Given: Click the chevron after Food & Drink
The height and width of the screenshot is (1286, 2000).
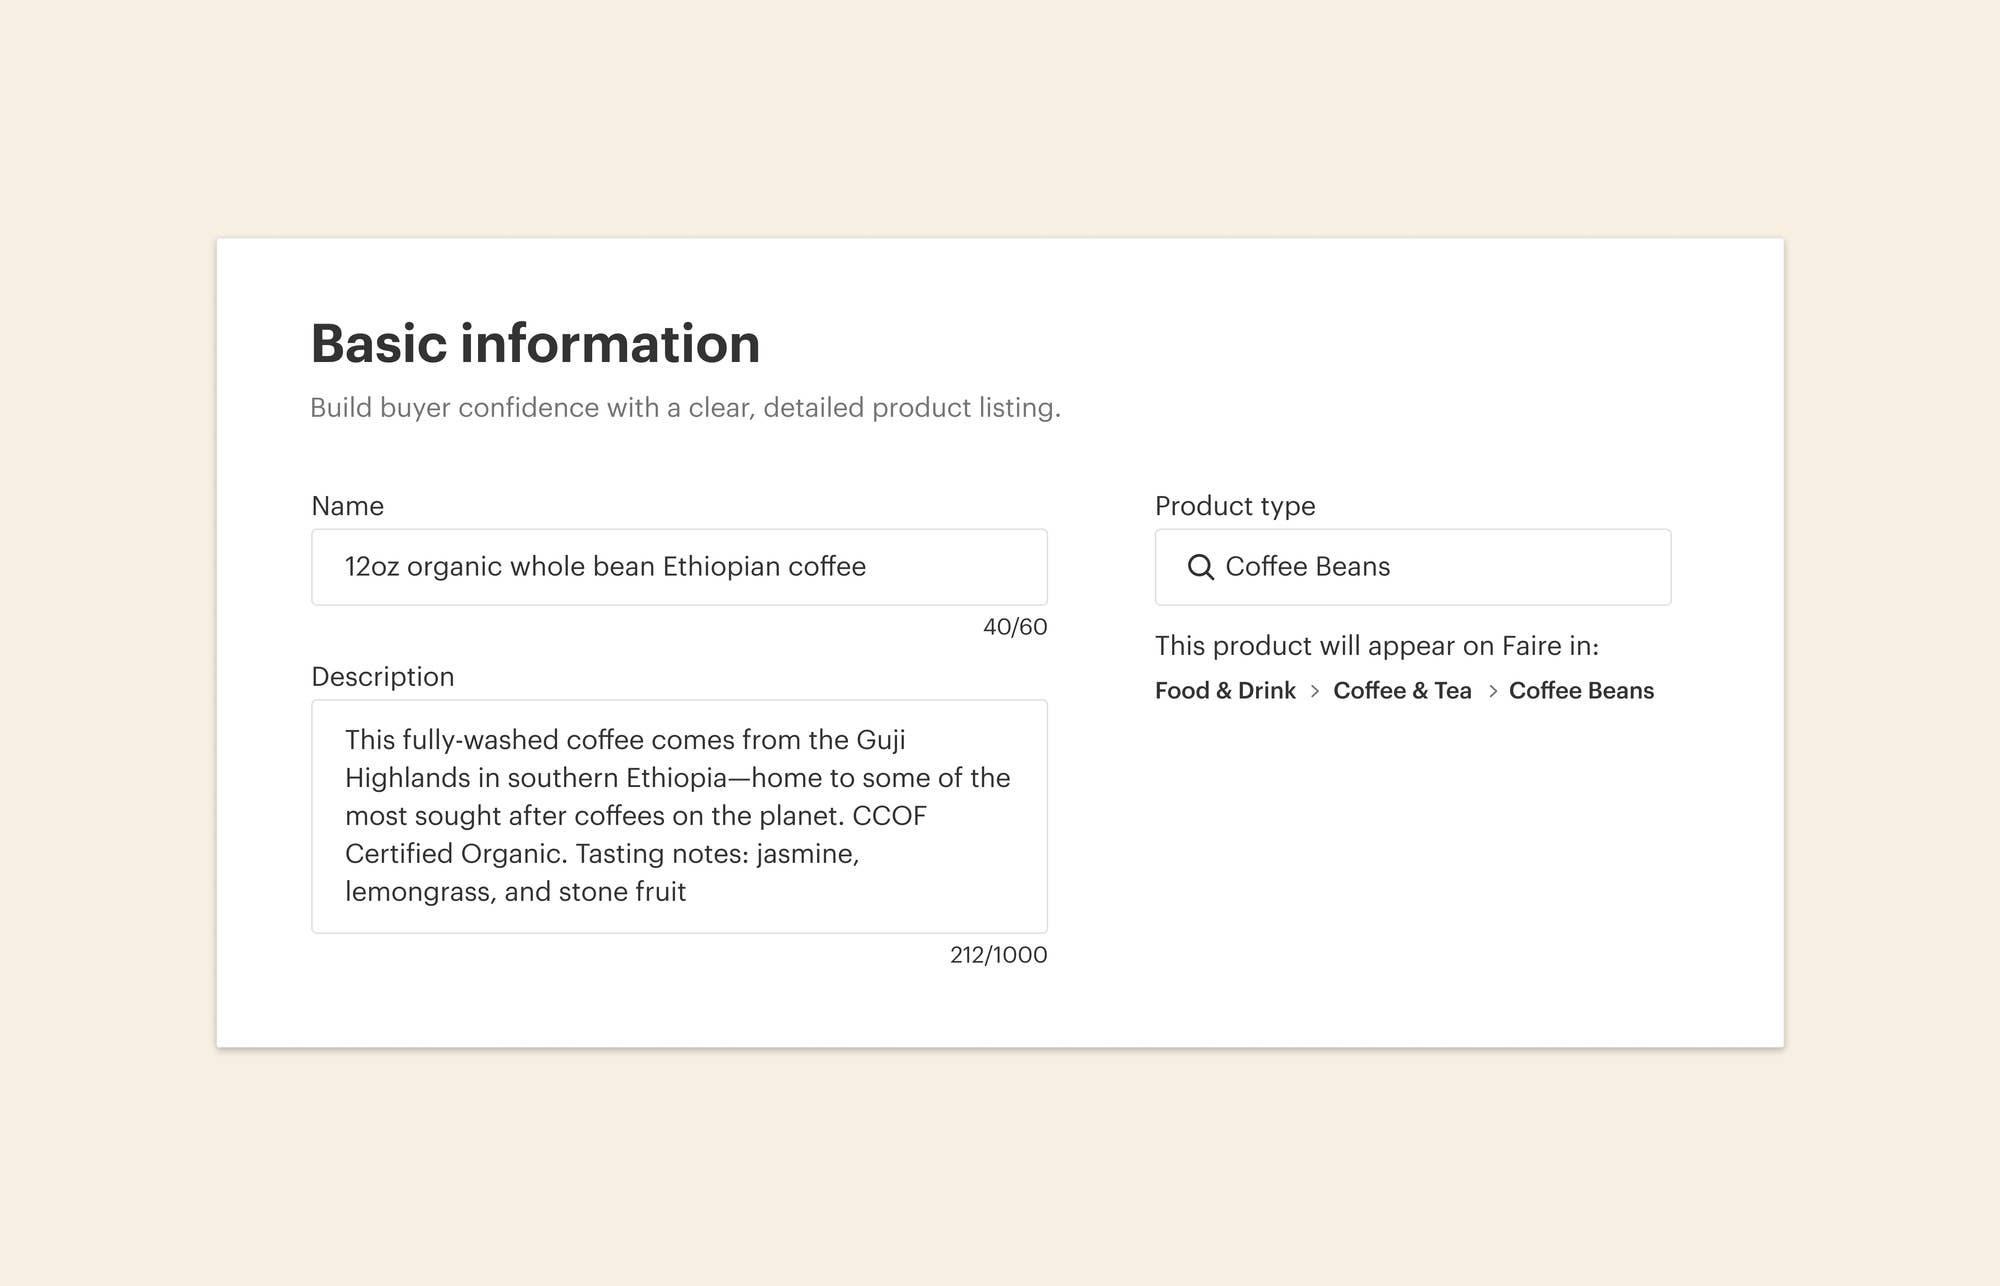Looking at the screenshot, I should (1315, 691).
